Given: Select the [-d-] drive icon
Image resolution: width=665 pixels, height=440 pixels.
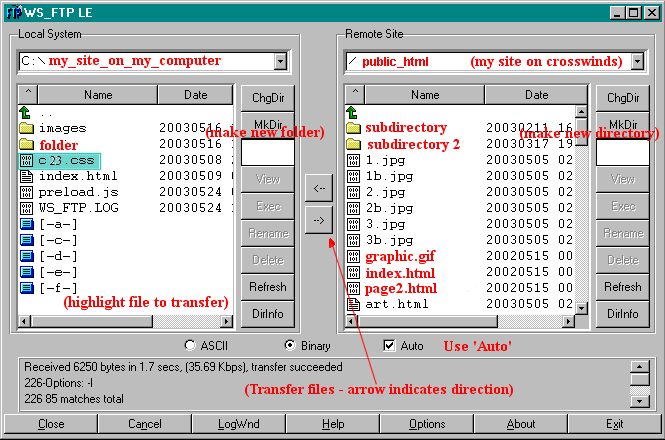Looking at the screenshot, I should click(x=27, y=256).
